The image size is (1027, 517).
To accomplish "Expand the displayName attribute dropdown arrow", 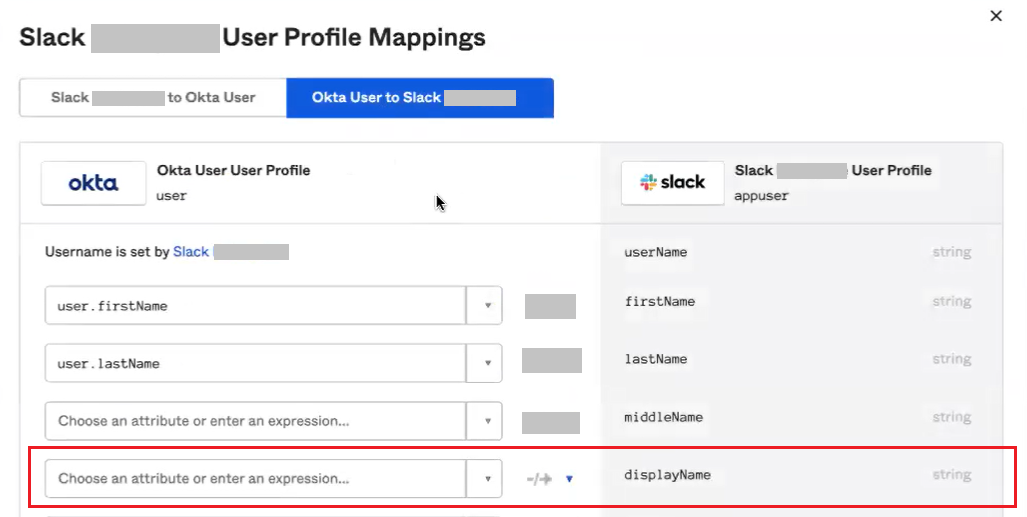I will tap(486, 479).
